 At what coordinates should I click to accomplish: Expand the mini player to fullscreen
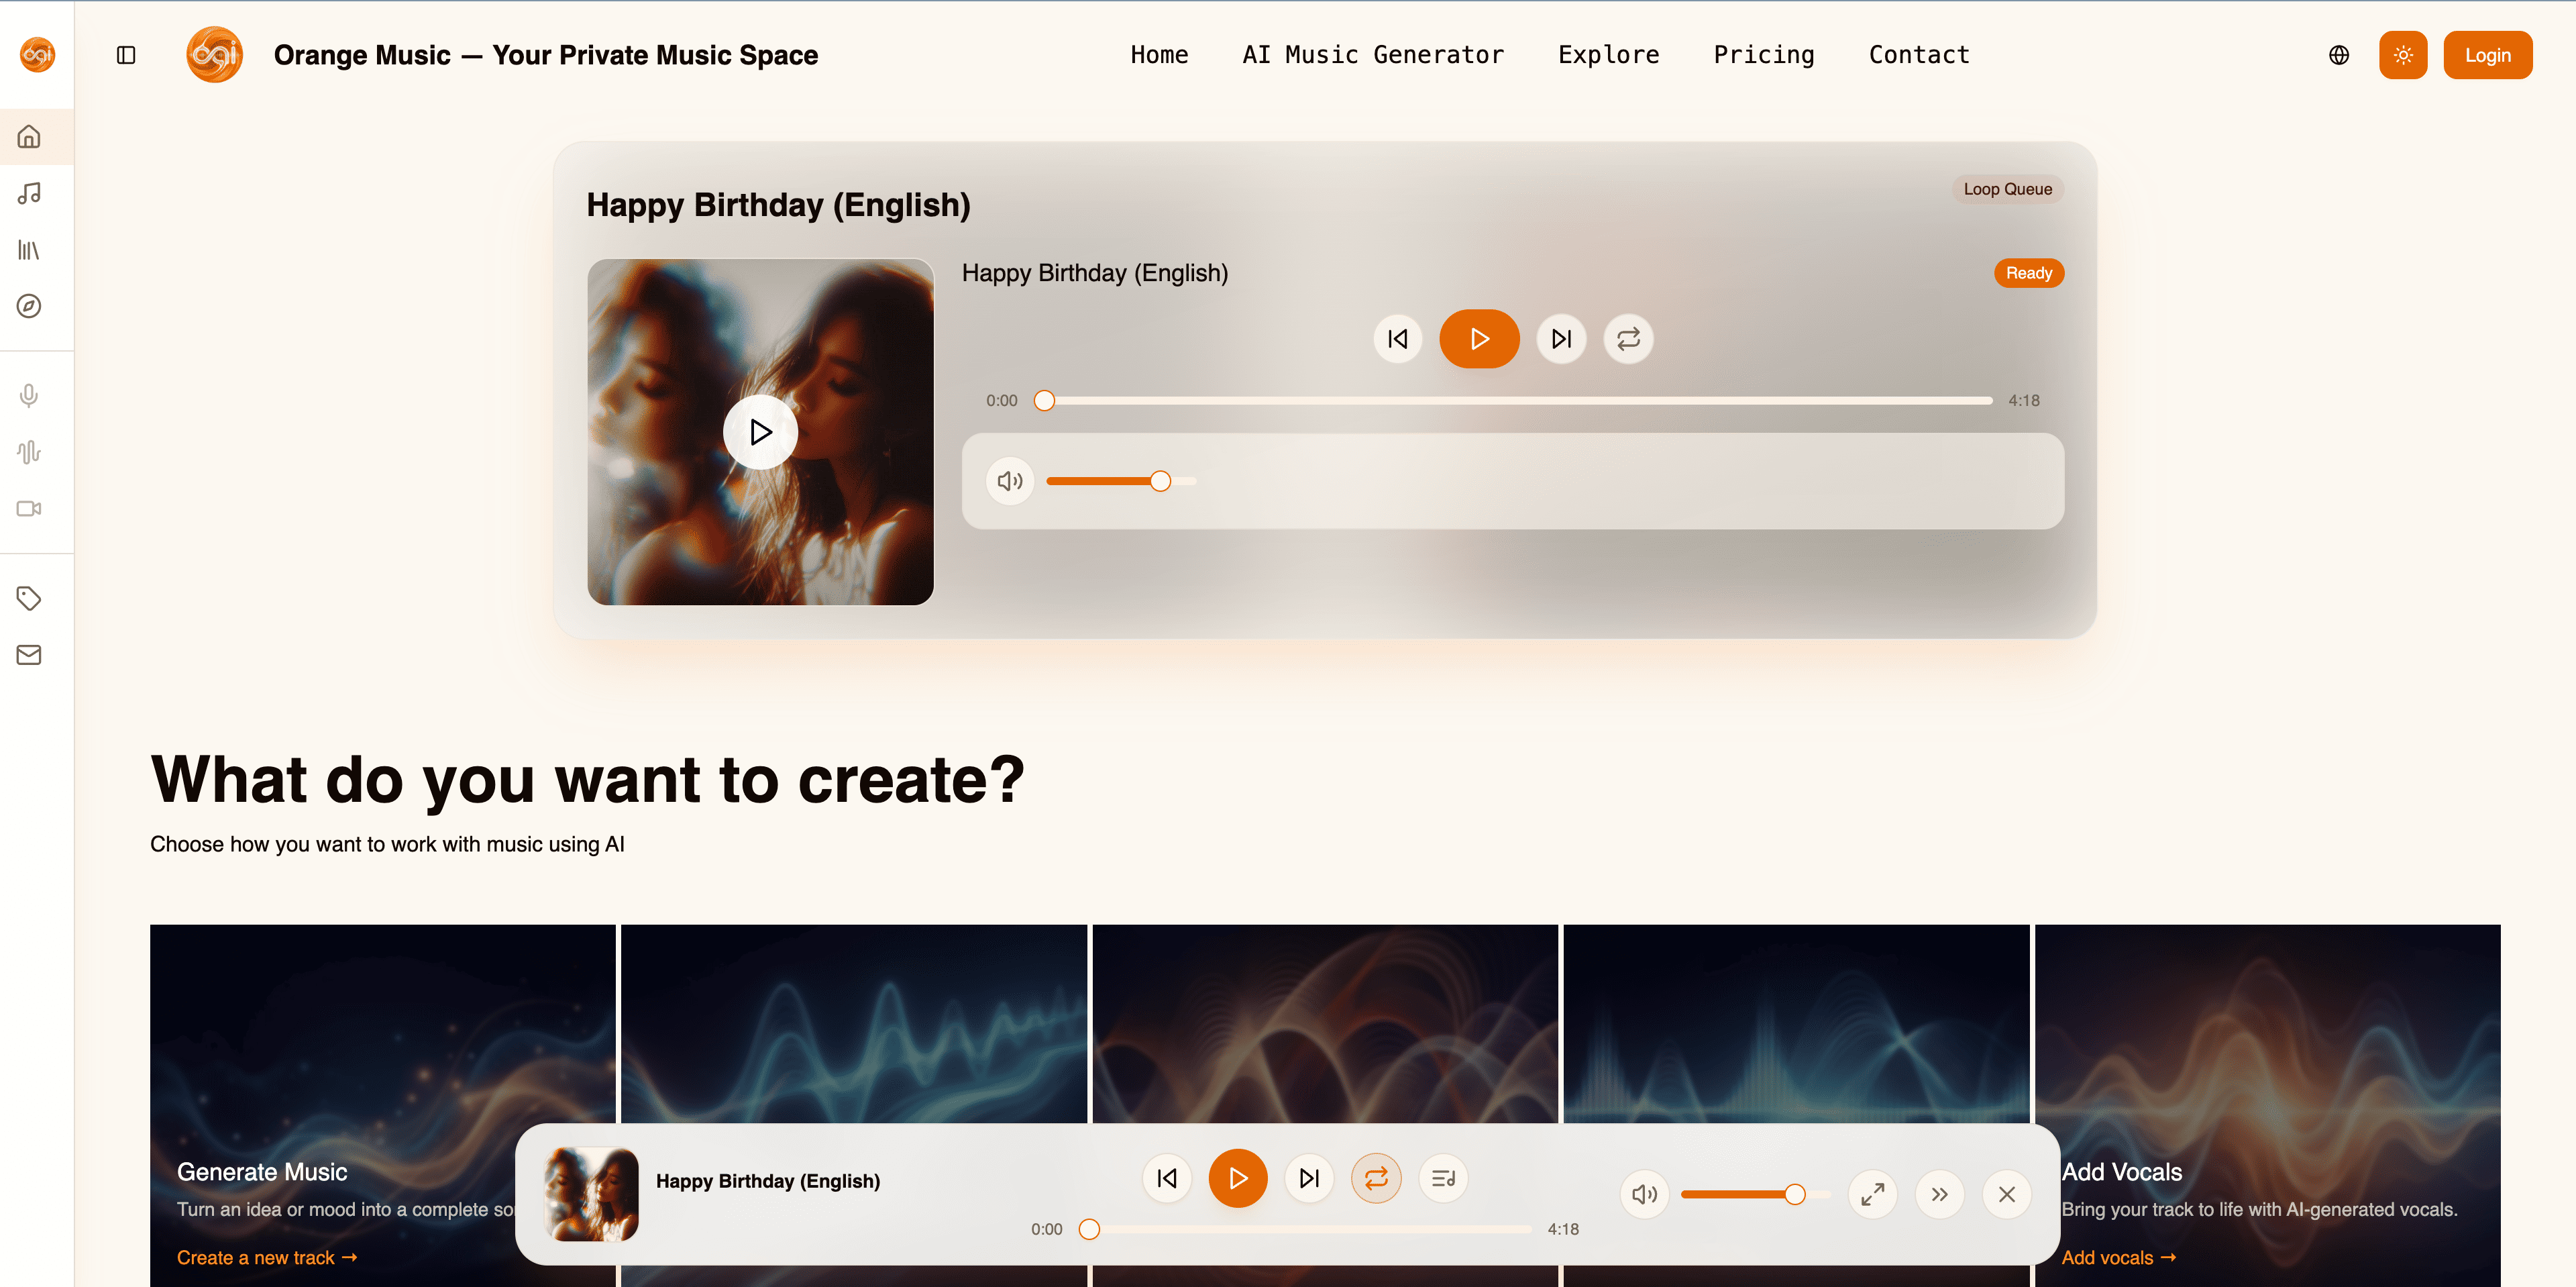[1873, 1193]
